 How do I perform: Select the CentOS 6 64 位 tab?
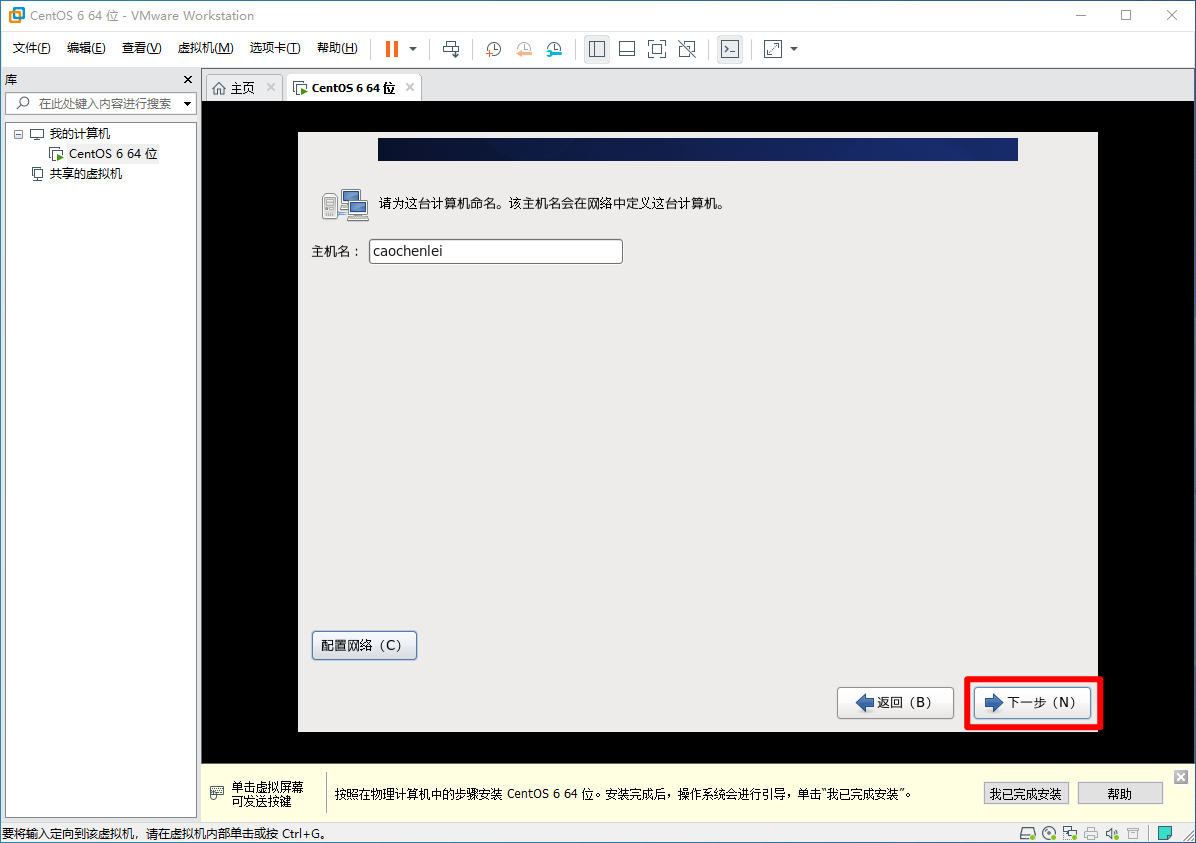(353, 88)
